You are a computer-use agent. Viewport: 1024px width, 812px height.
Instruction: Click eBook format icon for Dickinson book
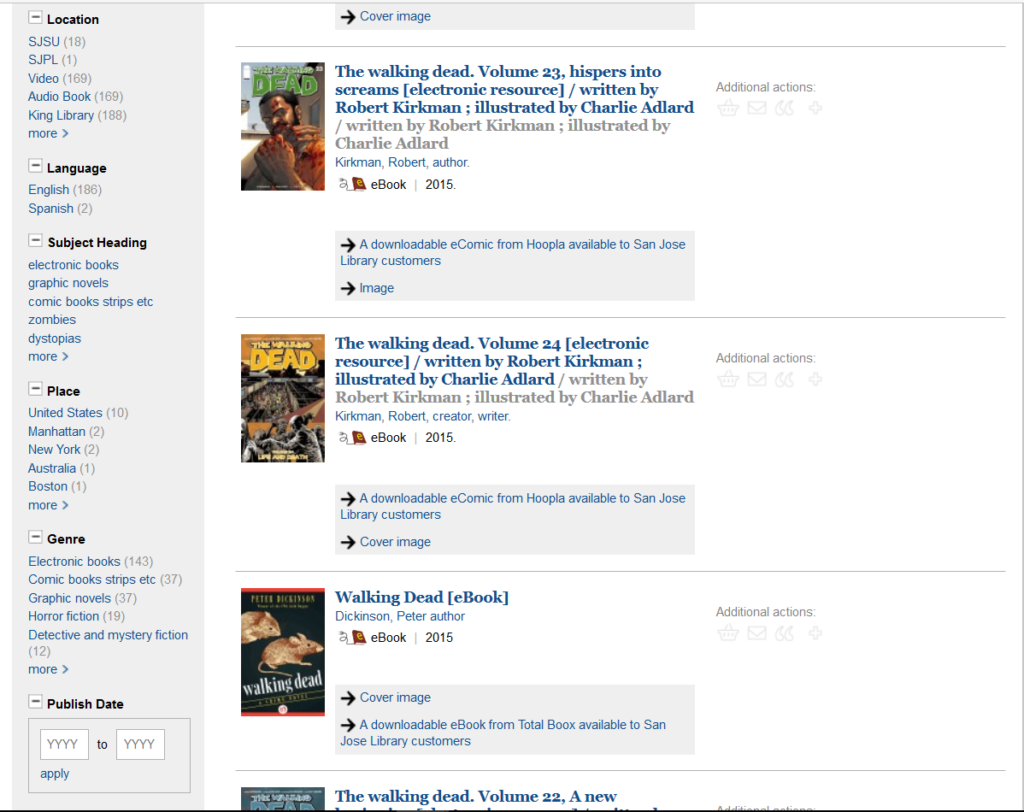pos(352,637)
